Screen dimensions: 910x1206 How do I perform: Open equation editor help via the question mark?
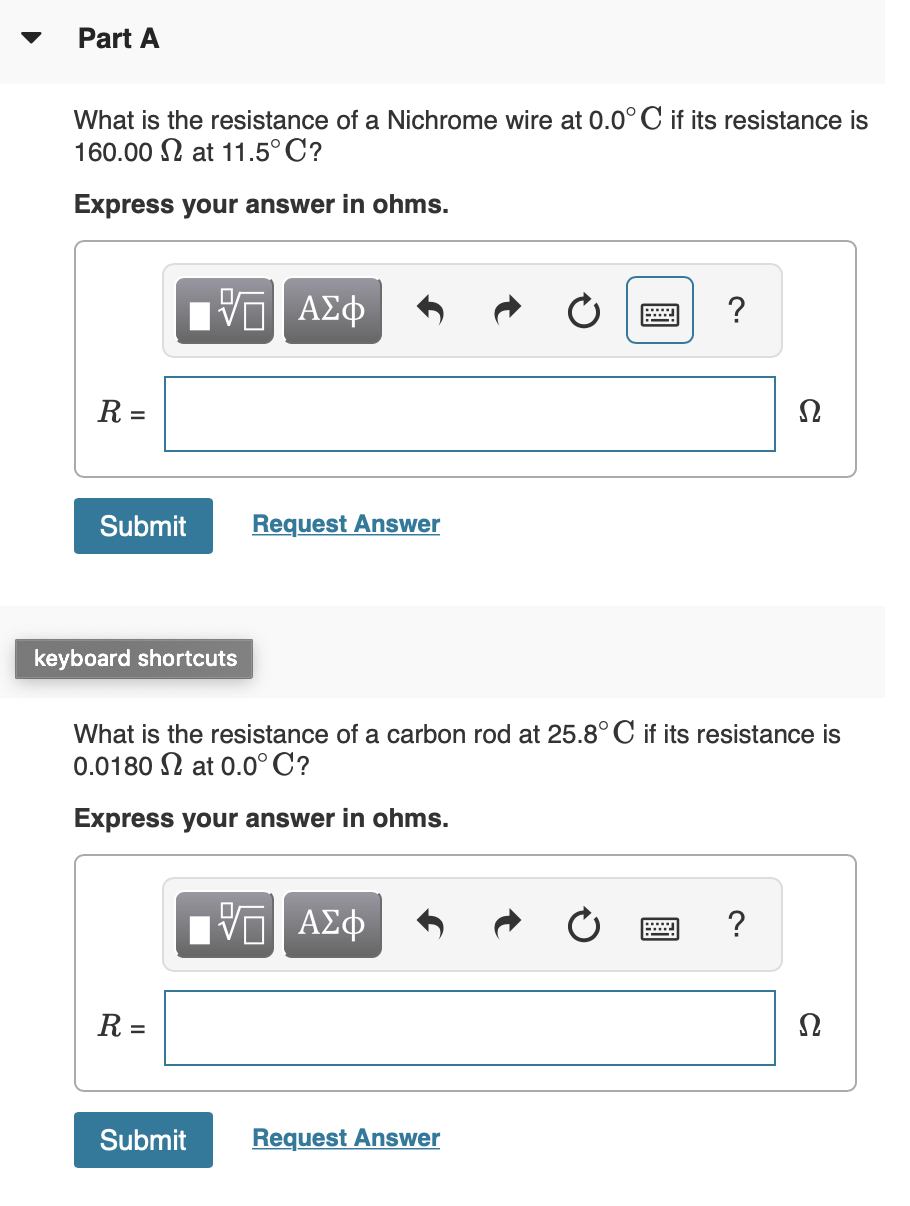[736, 310]
